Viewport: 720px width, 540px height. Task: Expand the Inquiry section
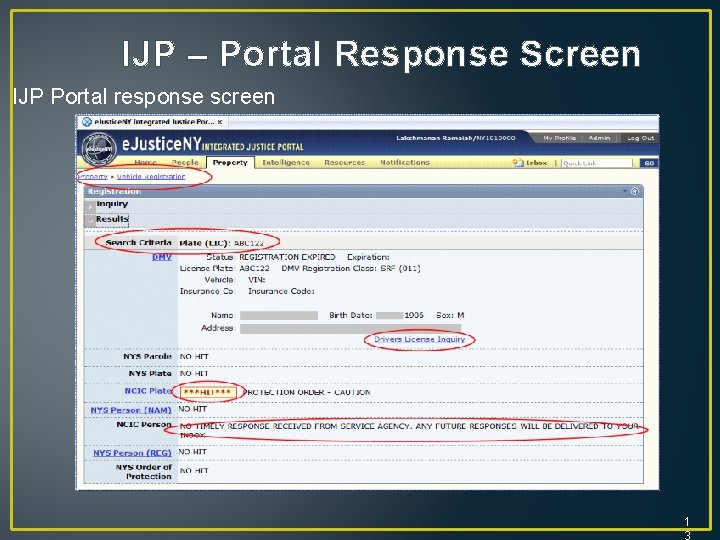pyautogui.click(x=90, y=206)
